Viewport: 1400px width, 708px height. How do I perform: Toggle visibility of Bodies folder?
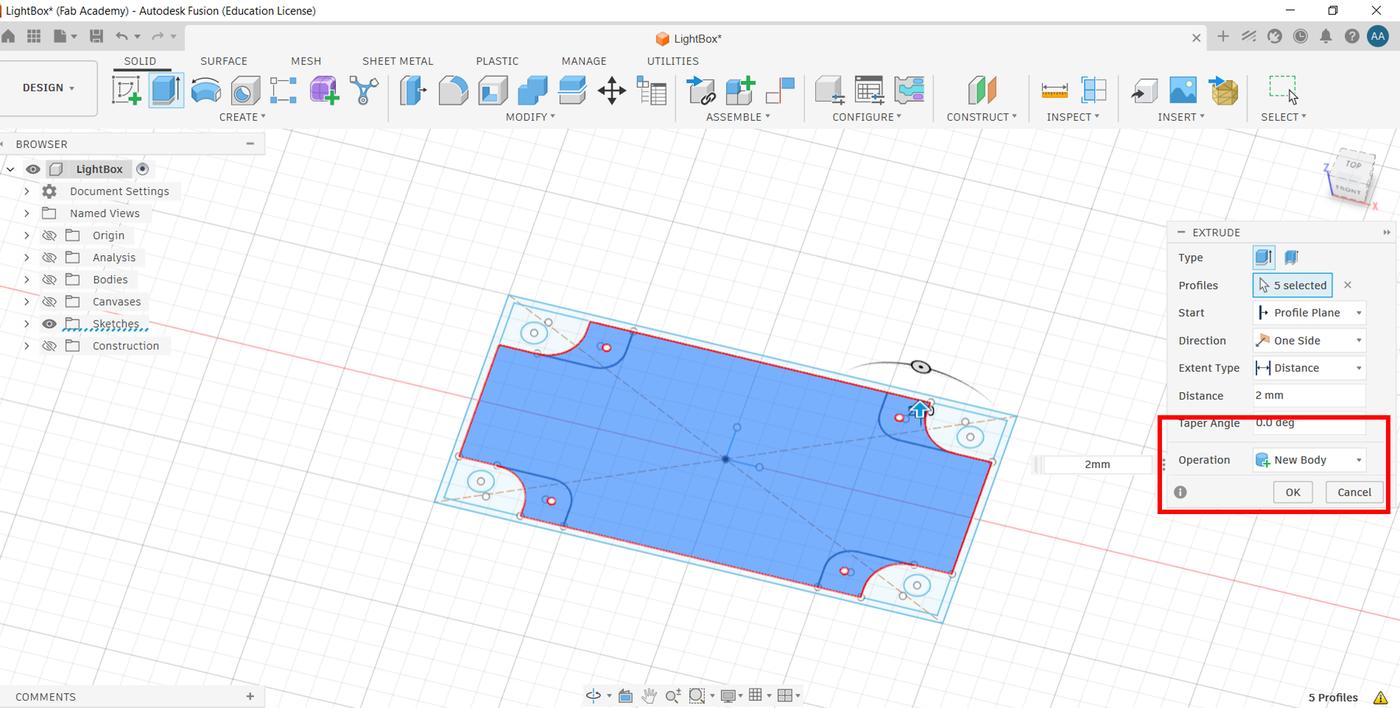(49, 280)
